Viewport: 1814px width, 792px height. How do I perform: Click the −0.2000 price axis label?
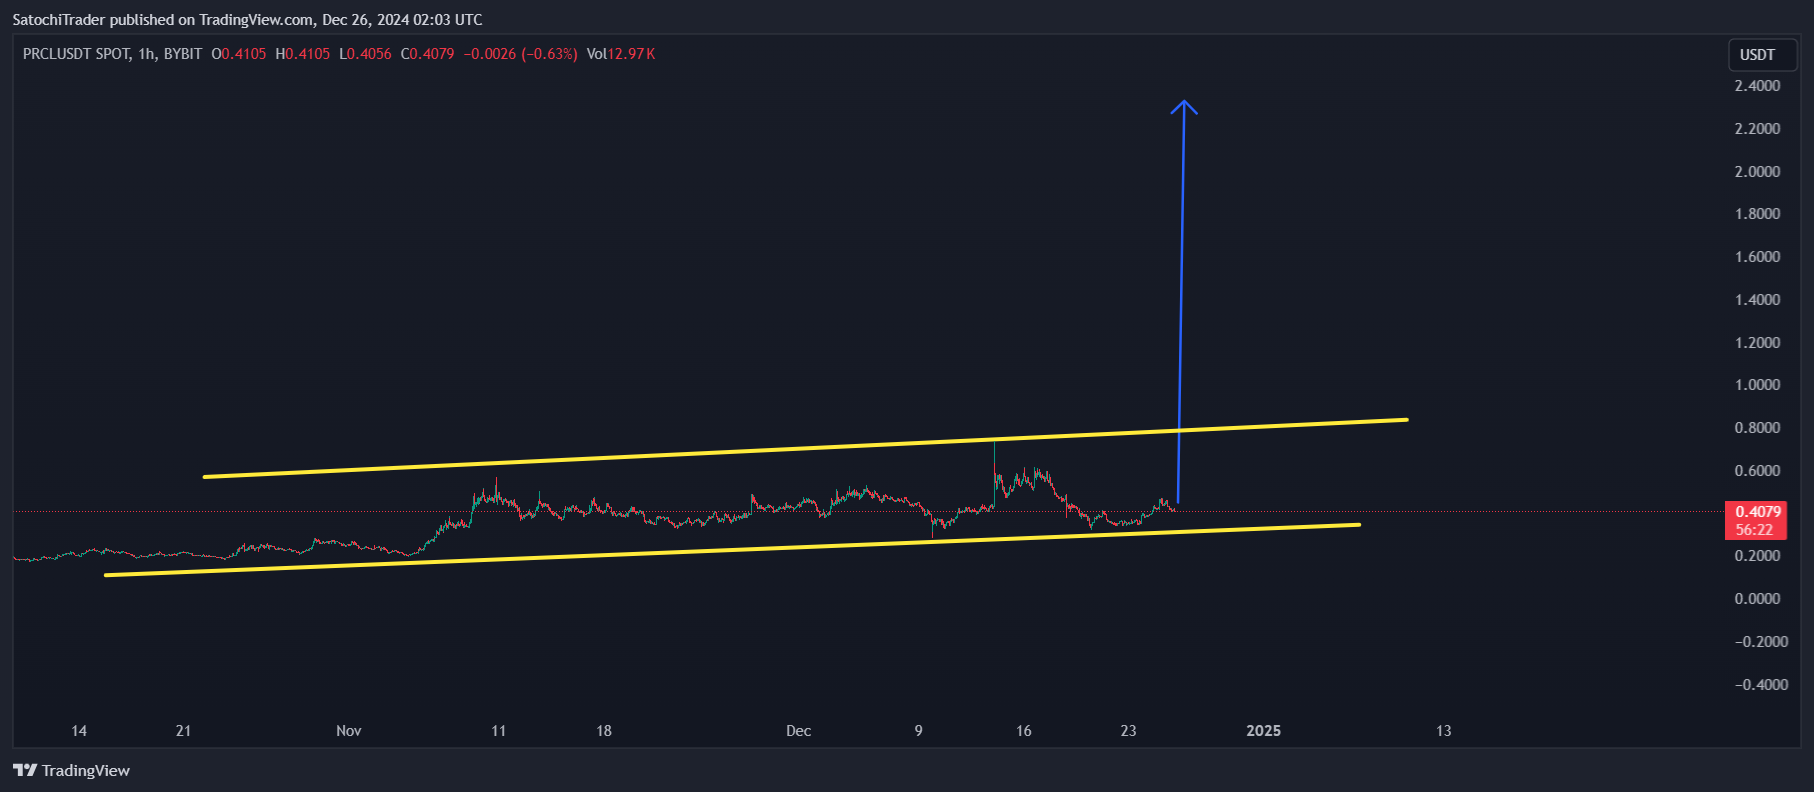click(x=1761, y=642)
